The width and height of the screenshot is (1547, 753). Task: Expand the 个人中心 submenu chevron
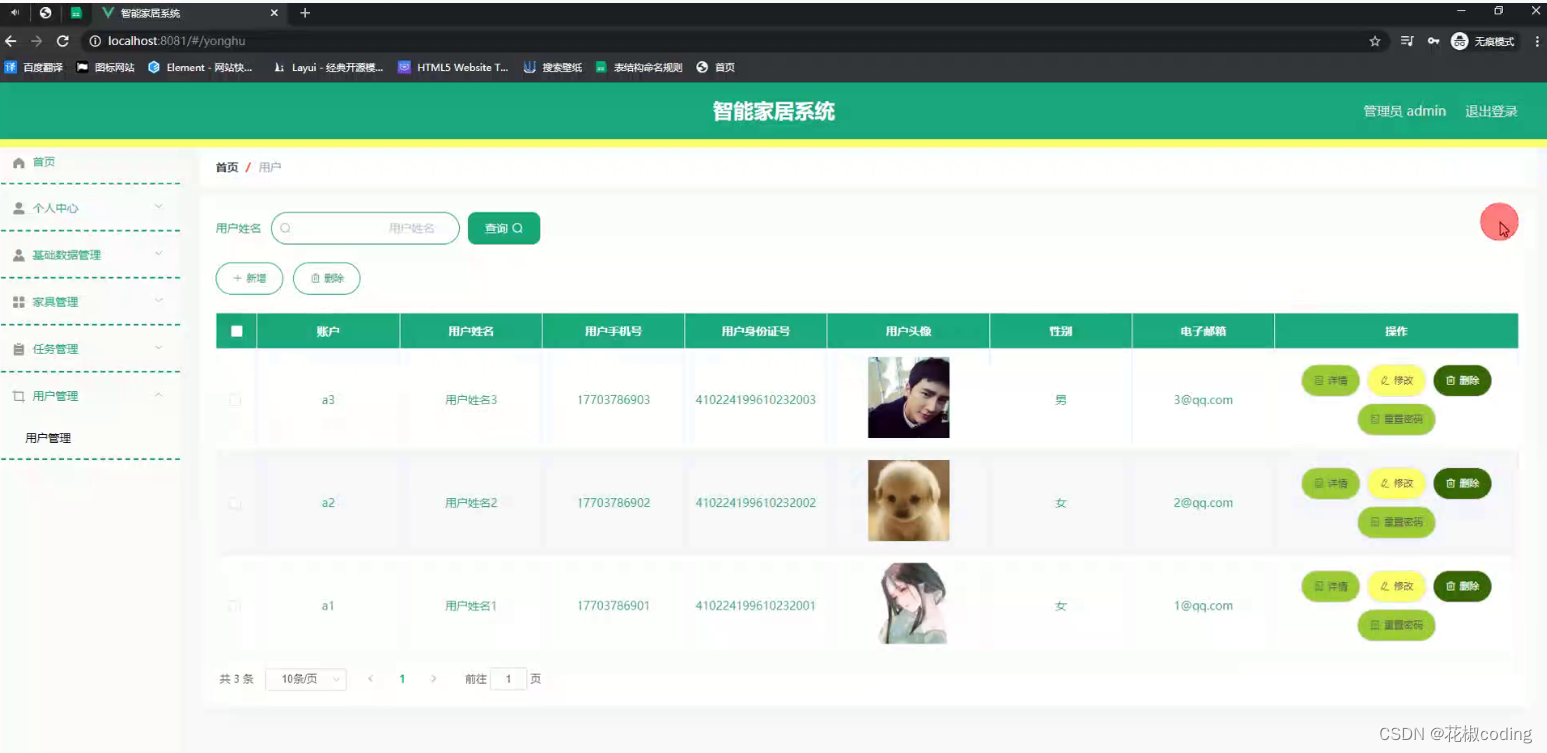point(158,208)
